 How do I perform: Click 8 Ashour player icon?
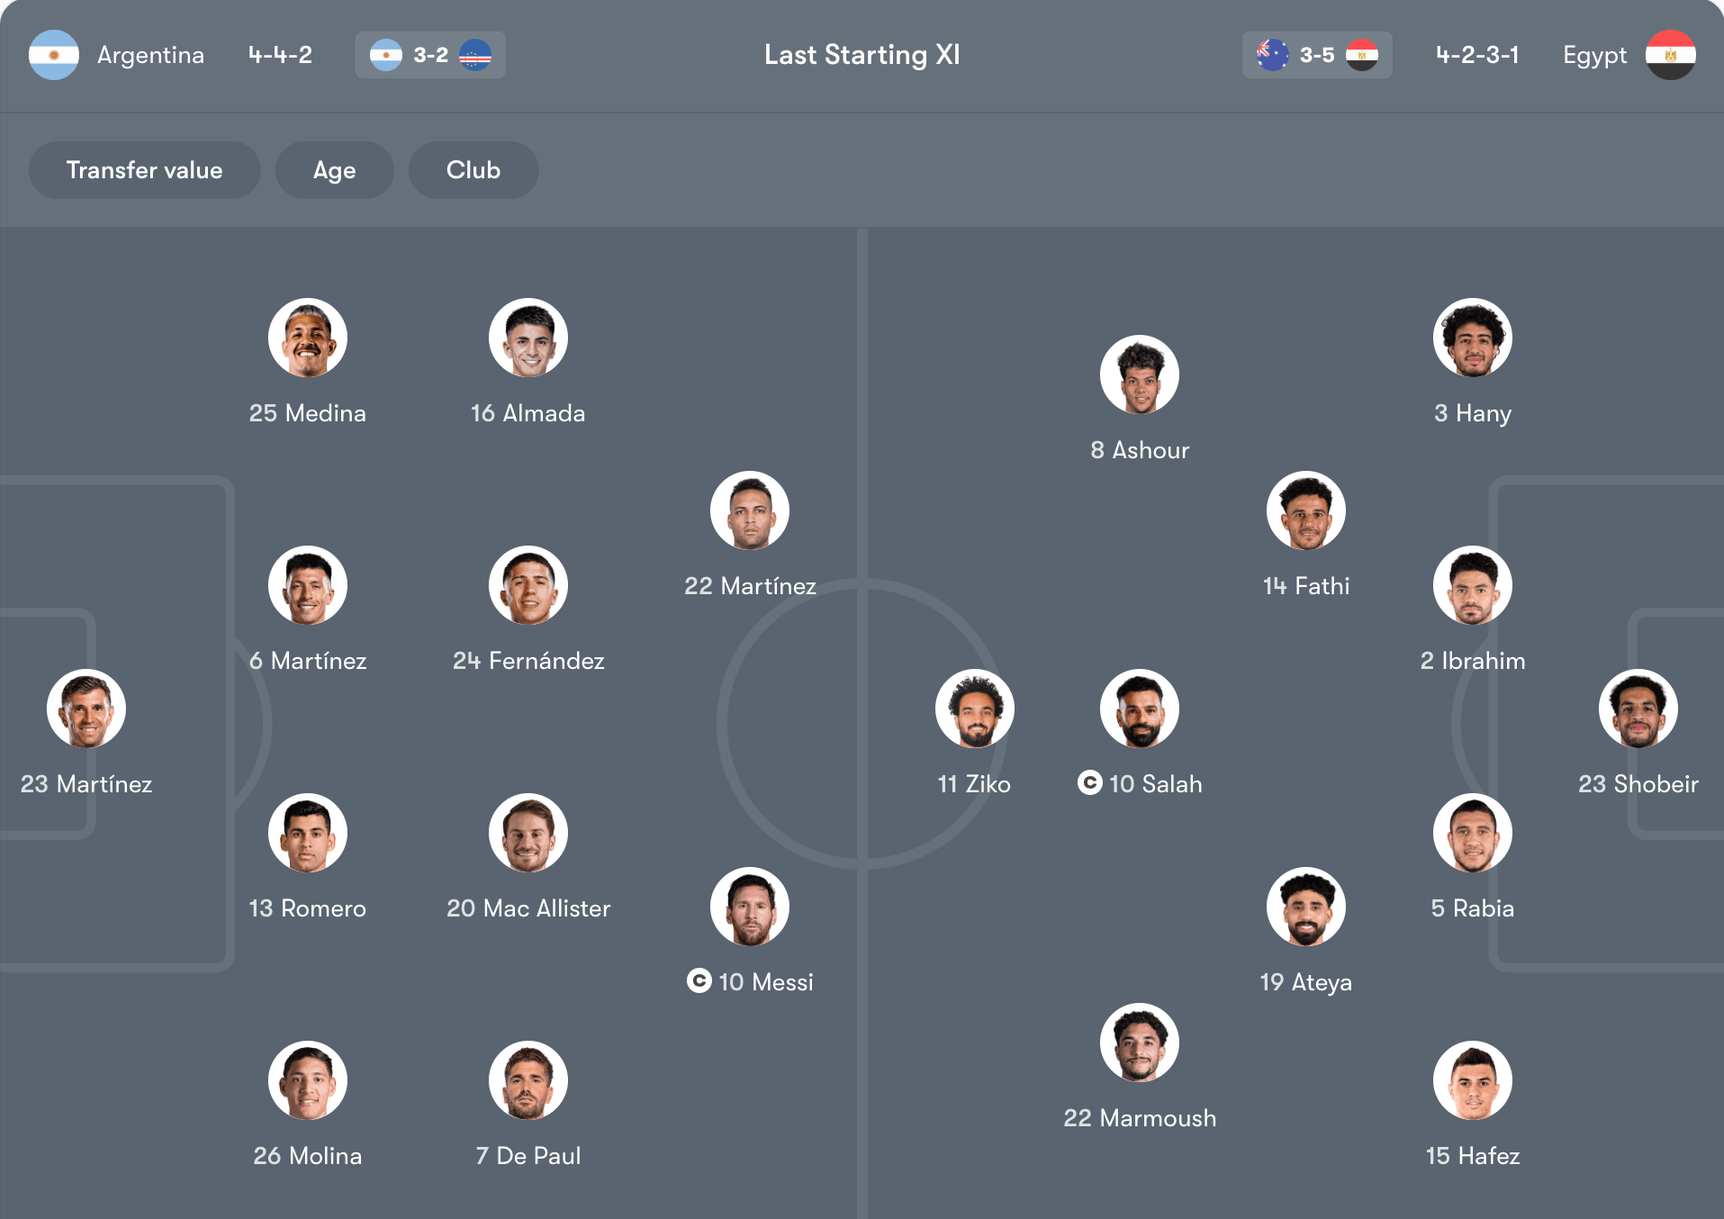(1140, 375)
